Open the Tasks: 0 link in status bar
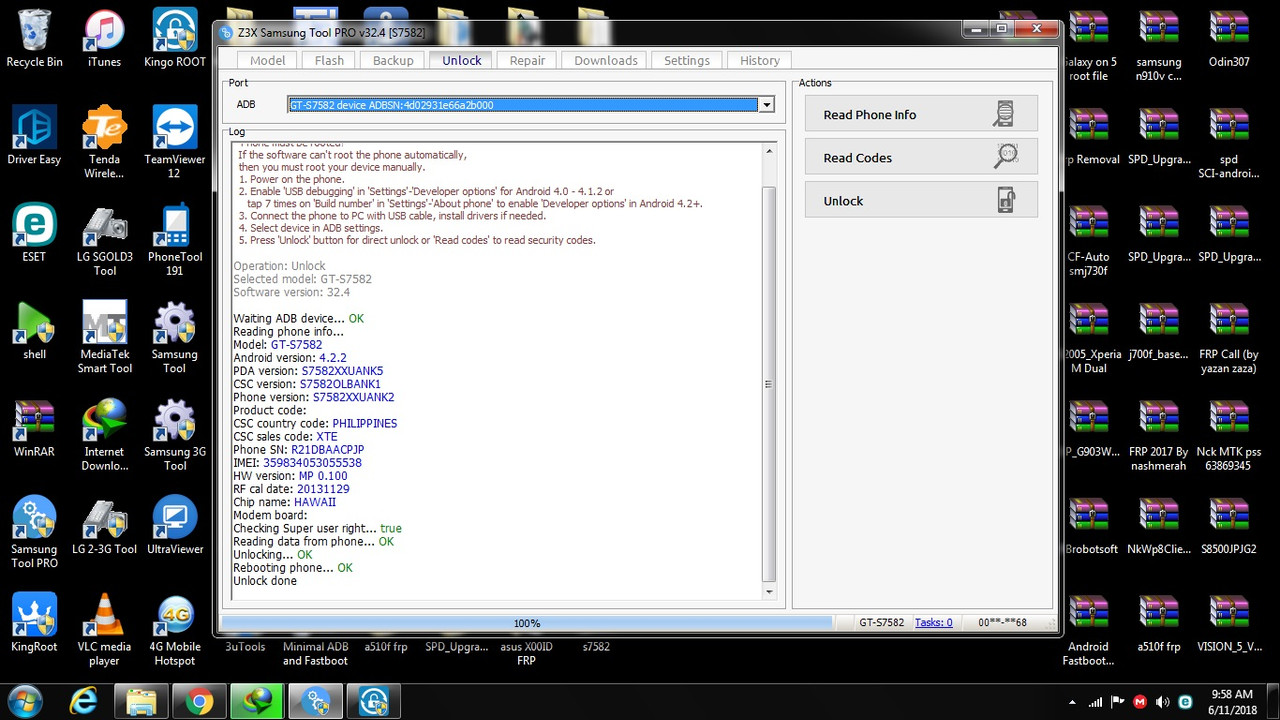1280x720 pixels. point(934,623)
